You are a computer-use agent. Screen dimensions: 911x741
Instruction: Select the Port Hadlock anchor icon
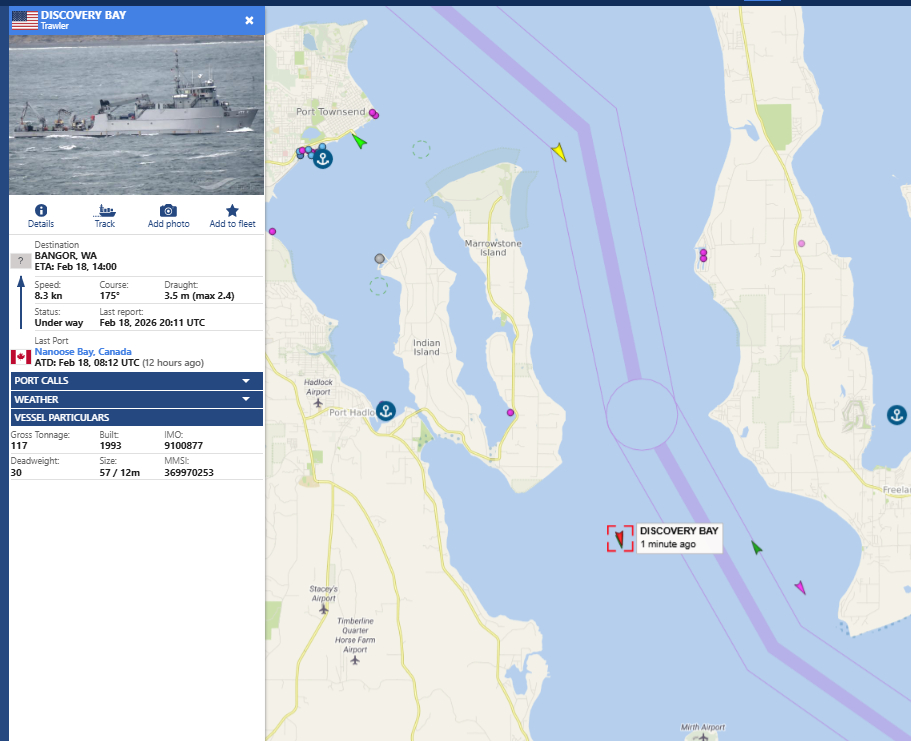coord(385,410)
